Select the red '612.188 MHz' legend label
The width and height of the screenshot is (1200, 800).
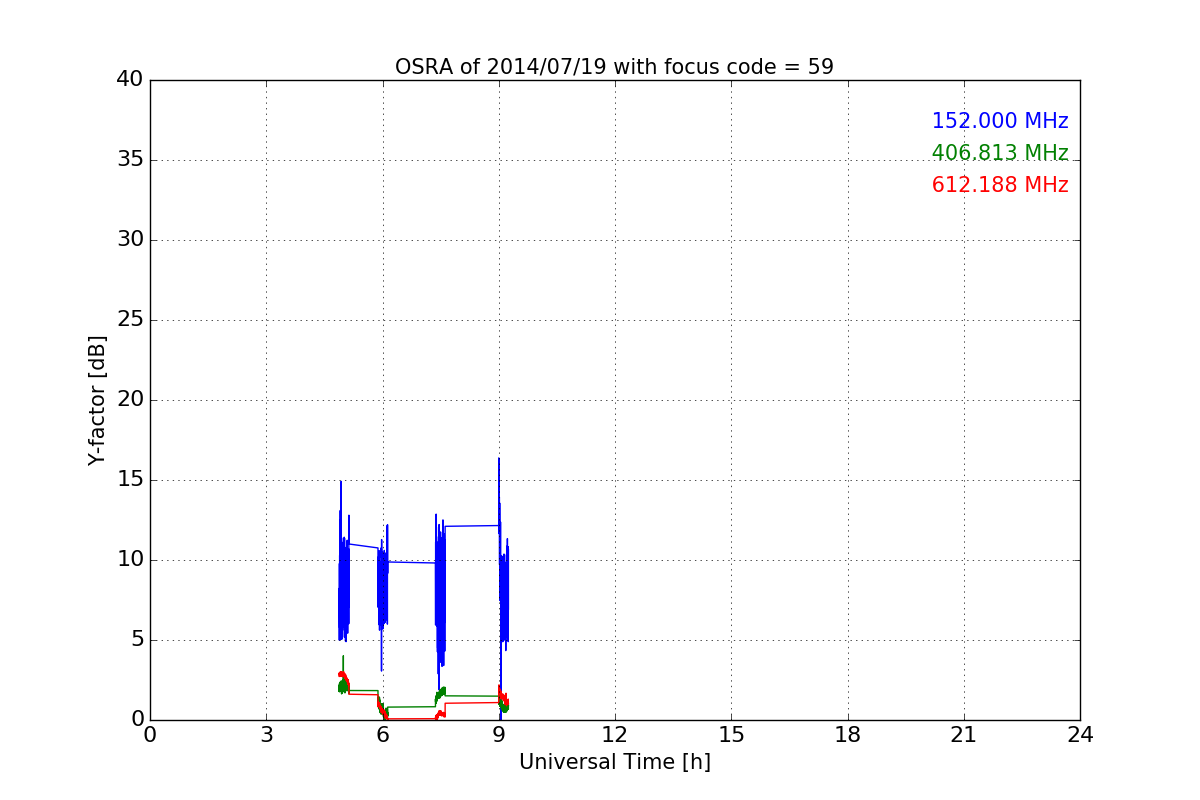click(1000, 185)
